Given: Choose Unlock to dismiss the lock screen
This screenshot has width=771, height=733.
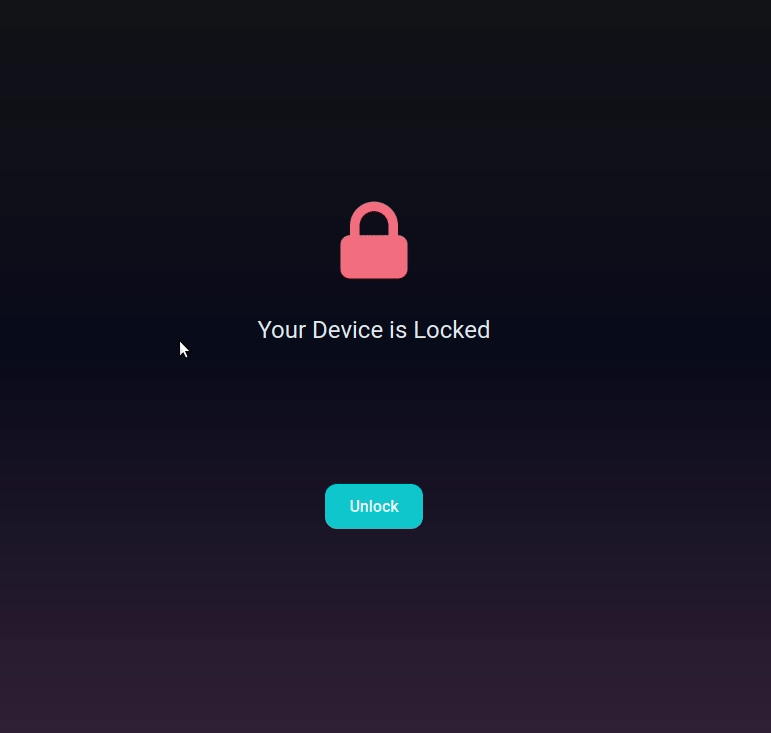Looking at the screenshot, I should [374, 506].
